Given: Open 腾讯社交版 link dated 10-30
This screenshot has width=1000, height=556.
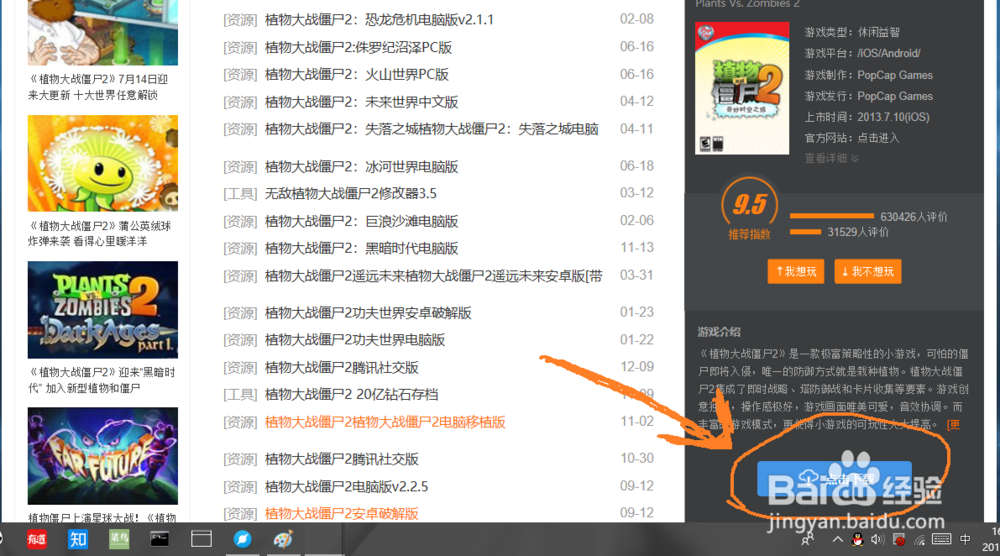Looking at the screenshot, I should [x=341, y=459].
